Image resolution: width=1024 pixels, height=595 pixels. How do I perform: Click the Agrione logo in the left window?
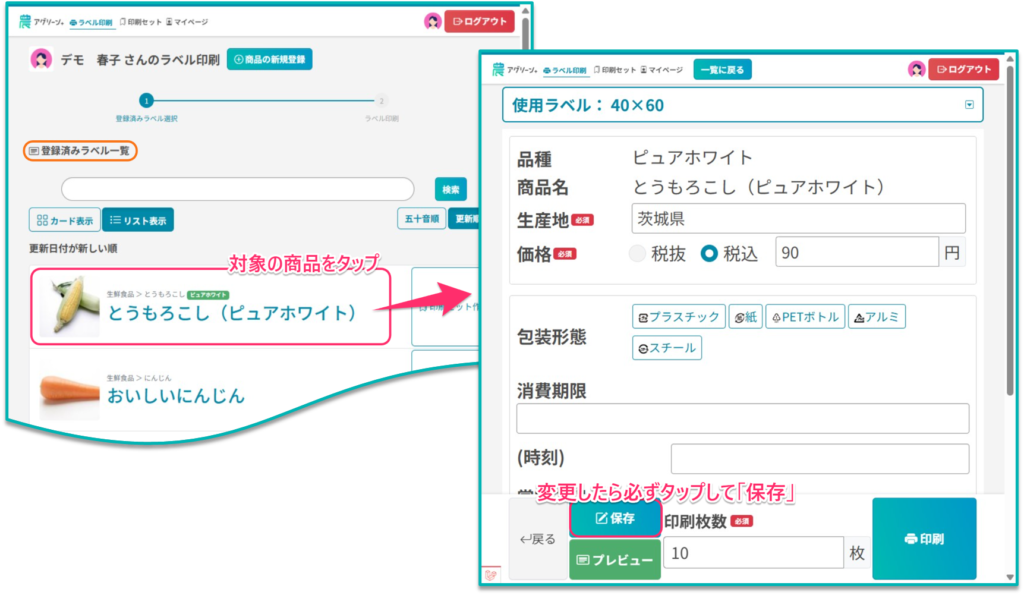click(x=40, y=21)
